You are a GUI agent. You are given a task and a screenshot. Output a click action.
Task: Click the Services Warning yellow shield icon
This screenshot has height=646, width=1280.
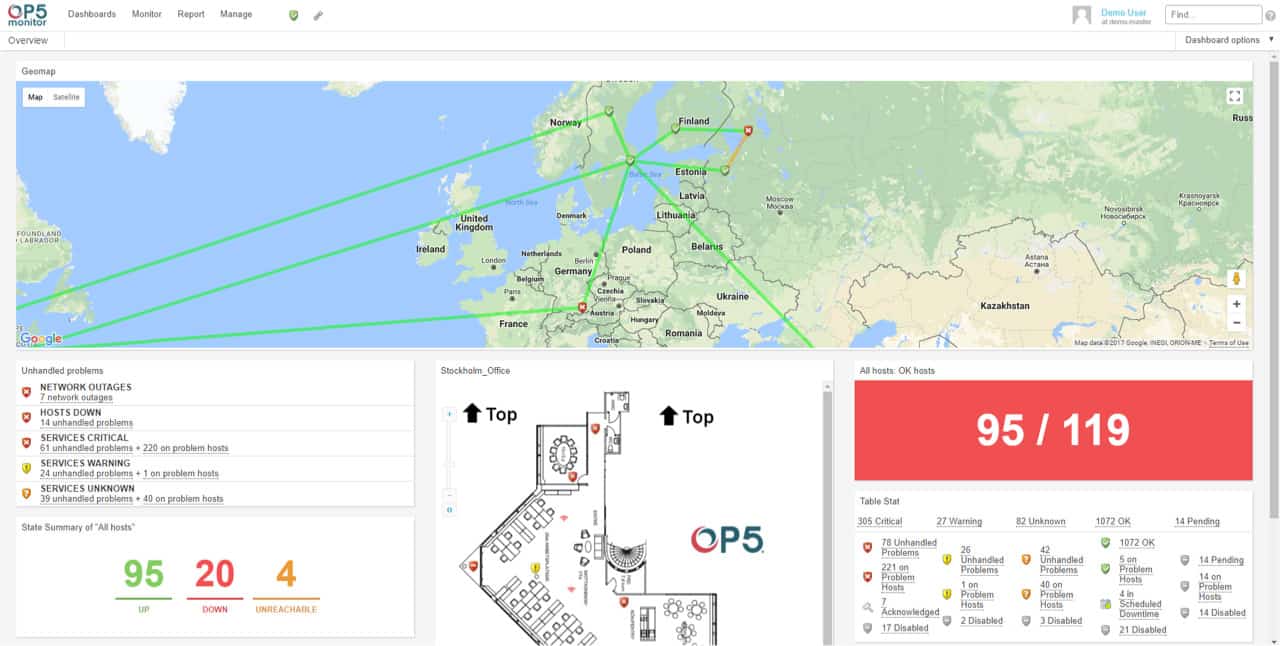[x=25, y=464]
